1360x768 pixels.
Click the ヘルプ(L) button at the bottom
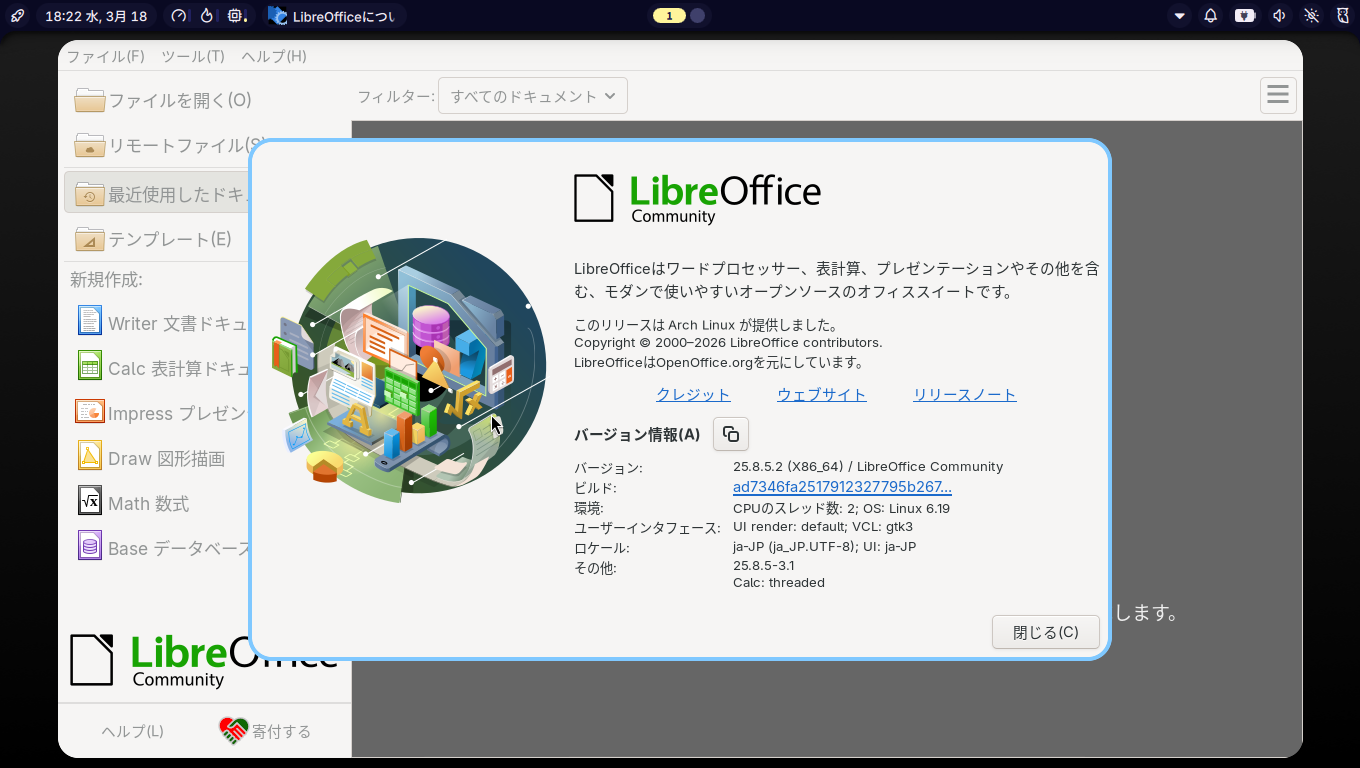coord(132,731)
